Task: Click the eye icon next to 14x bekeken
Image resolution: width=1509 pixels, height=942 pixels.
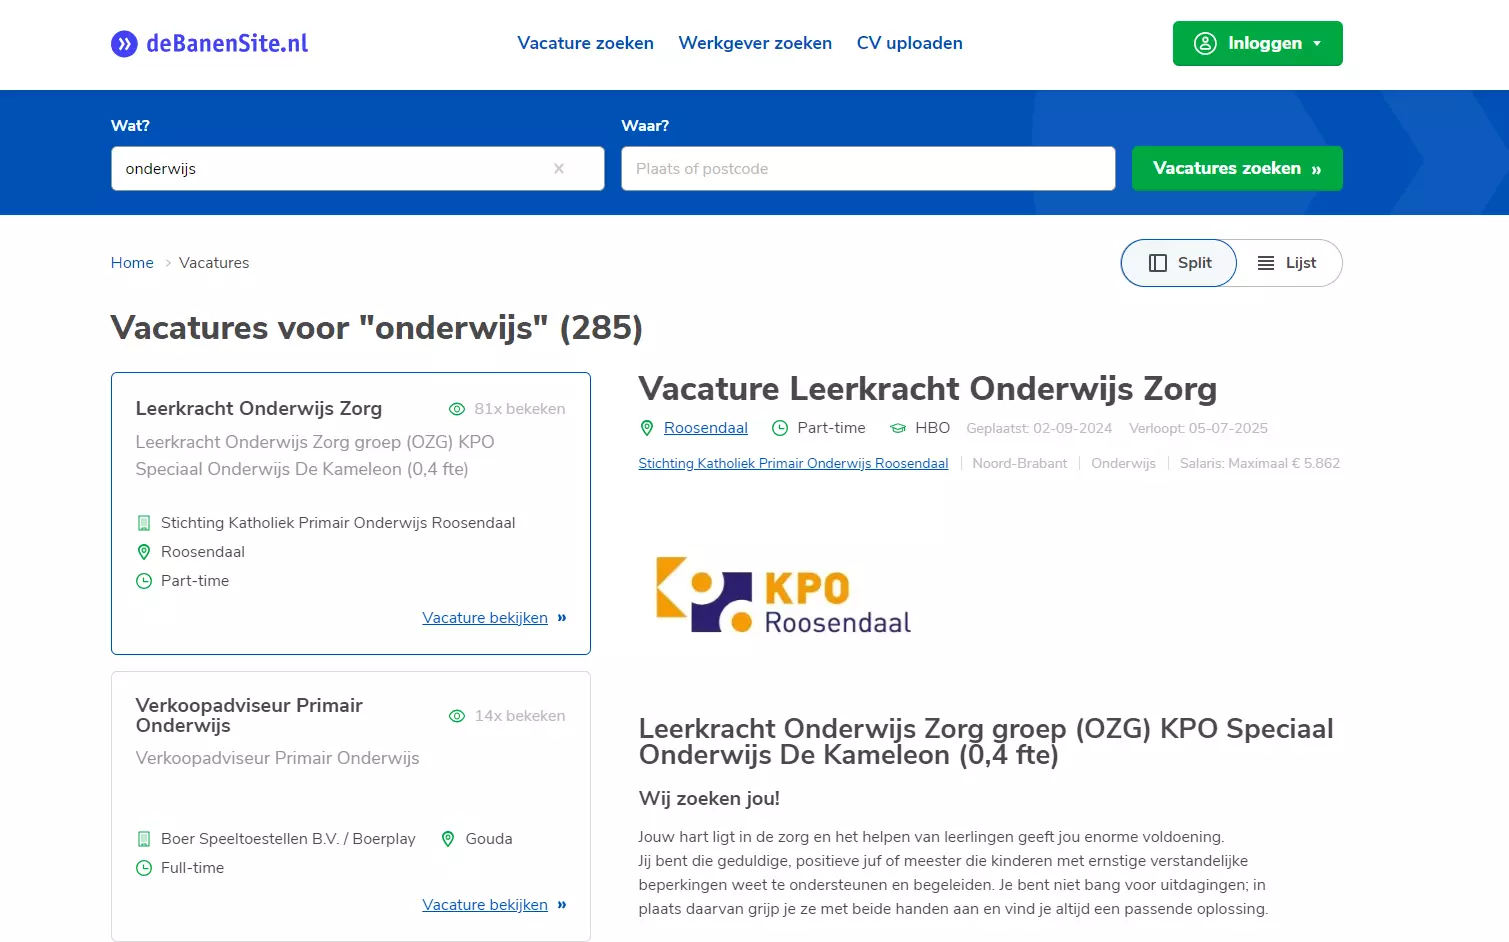Action: (457, 716)
